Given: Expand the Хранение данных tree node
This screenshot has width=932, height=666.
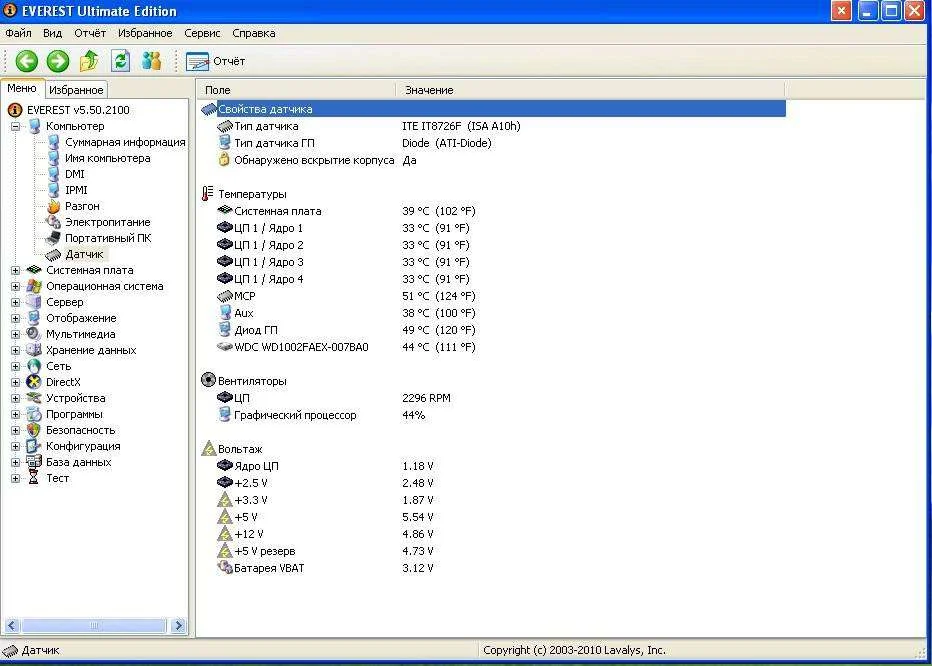Looking at the screenshot, I should 15,351.
